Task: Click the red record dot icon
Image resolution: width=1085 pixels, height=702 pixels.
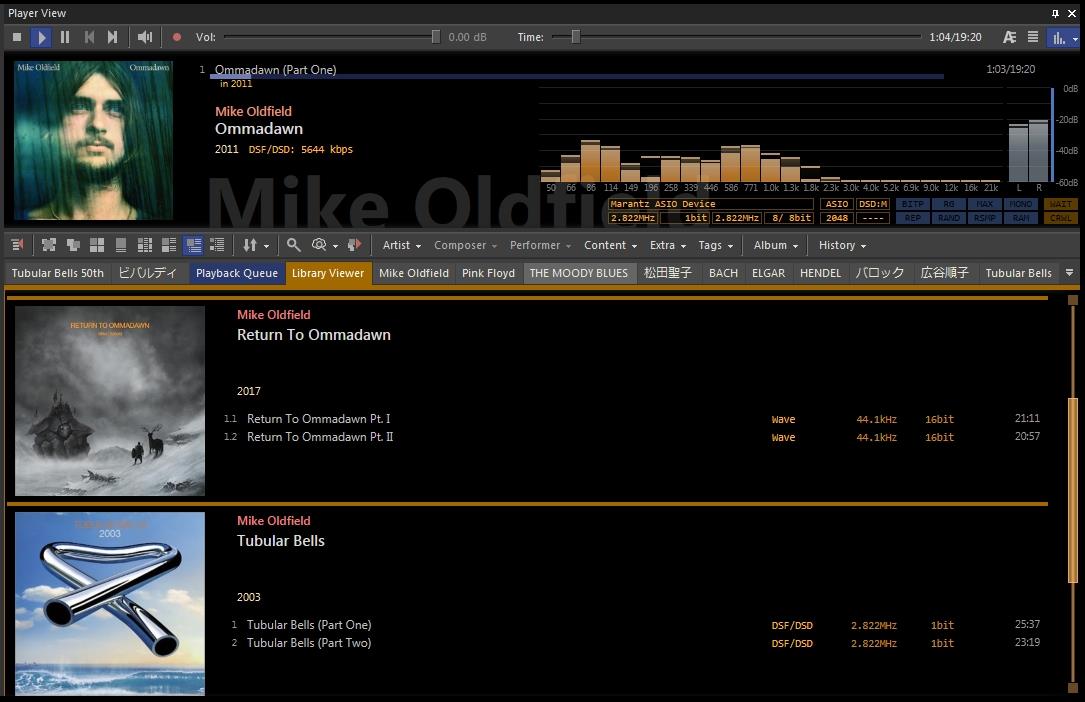Action: pos(176,37)
